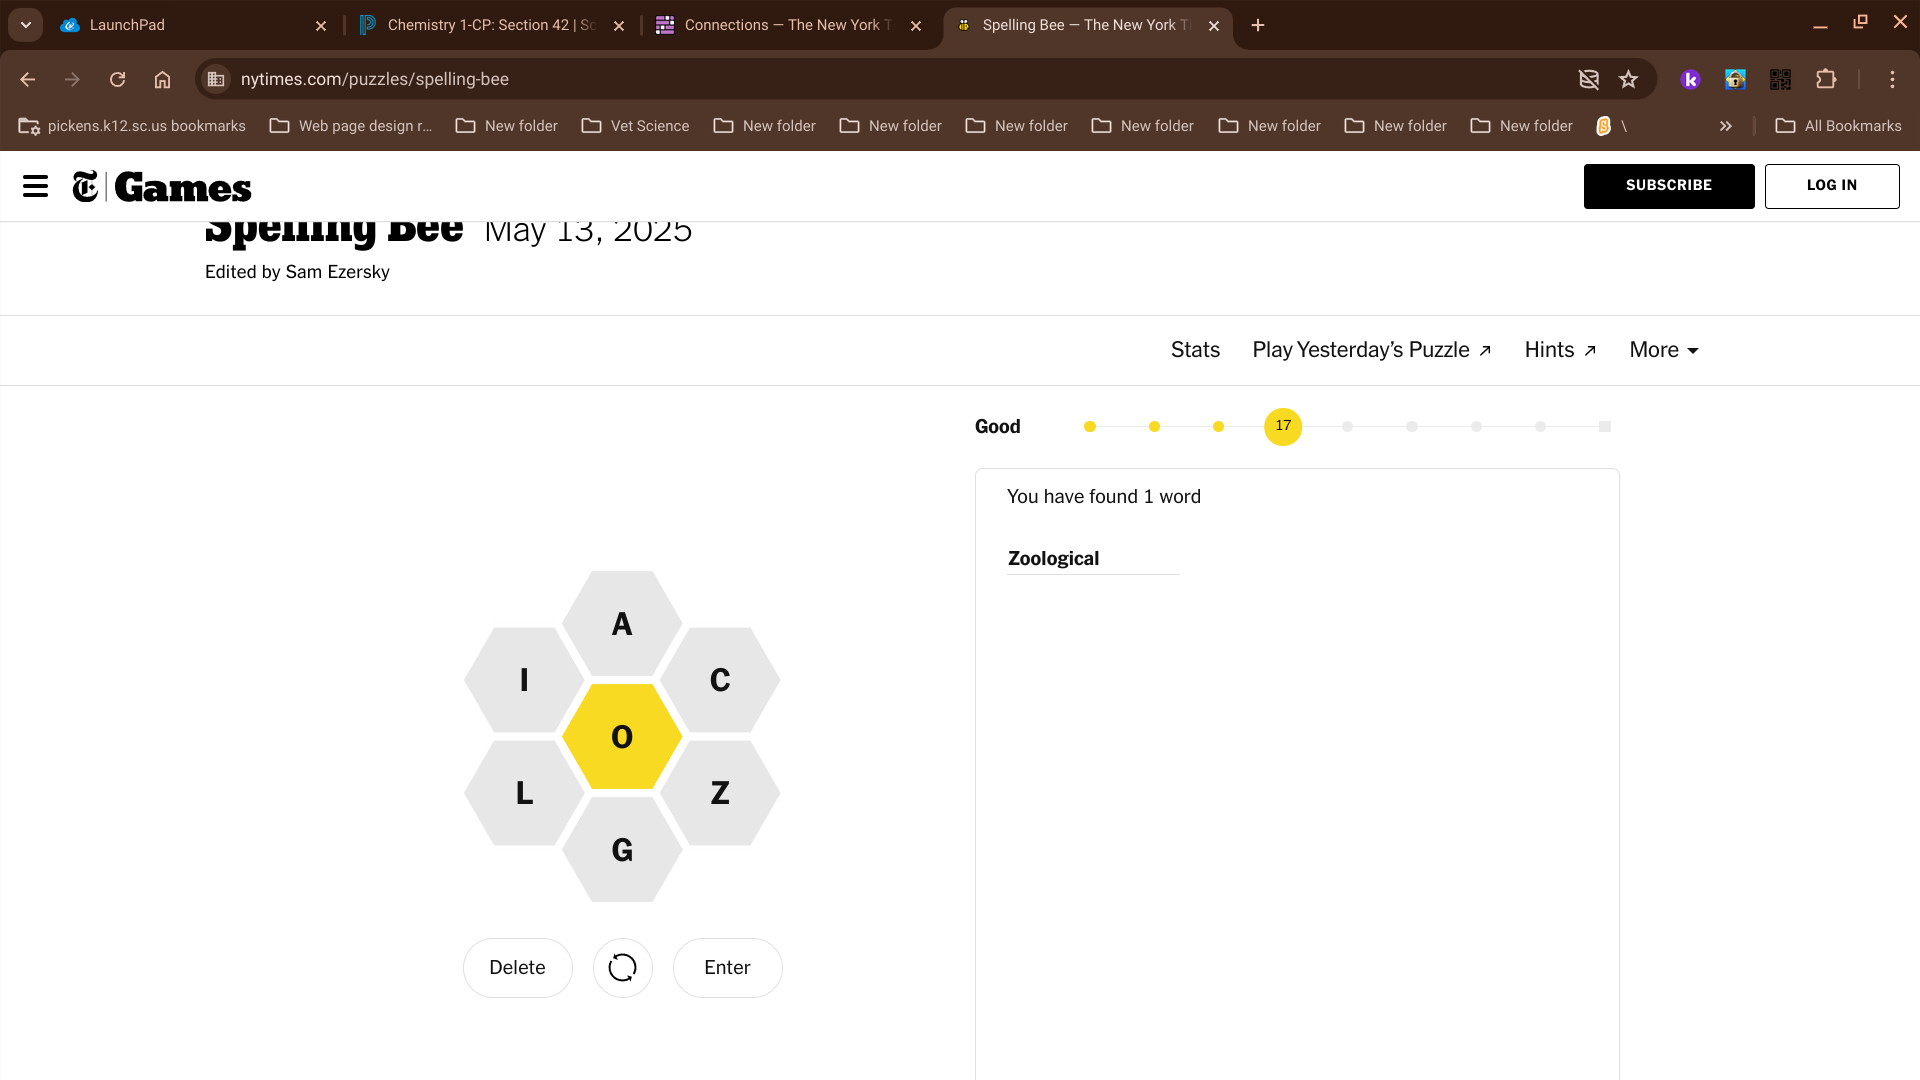Open the purple K extension
1920x1080 pixels.
click(1690, 79)
